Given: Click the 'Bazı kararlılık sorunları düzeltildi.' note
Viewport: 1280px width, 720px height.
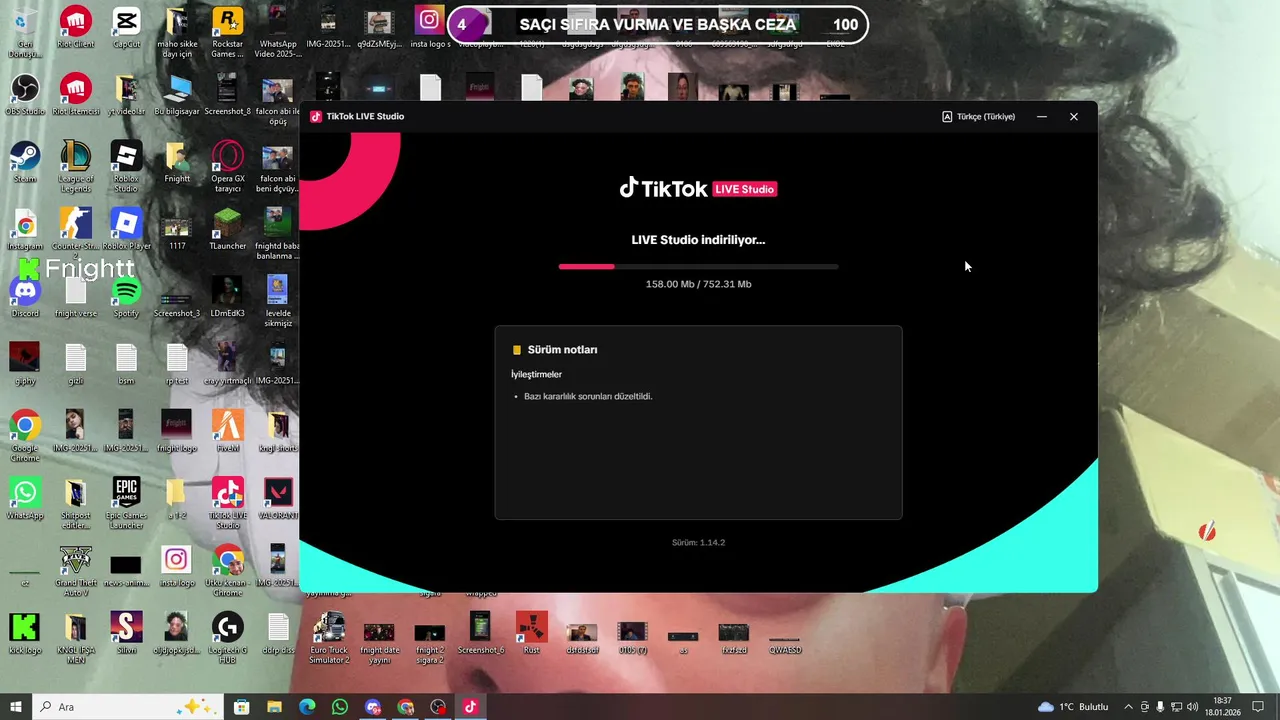Looking at the screenshot, I should [x=588, y=397].
